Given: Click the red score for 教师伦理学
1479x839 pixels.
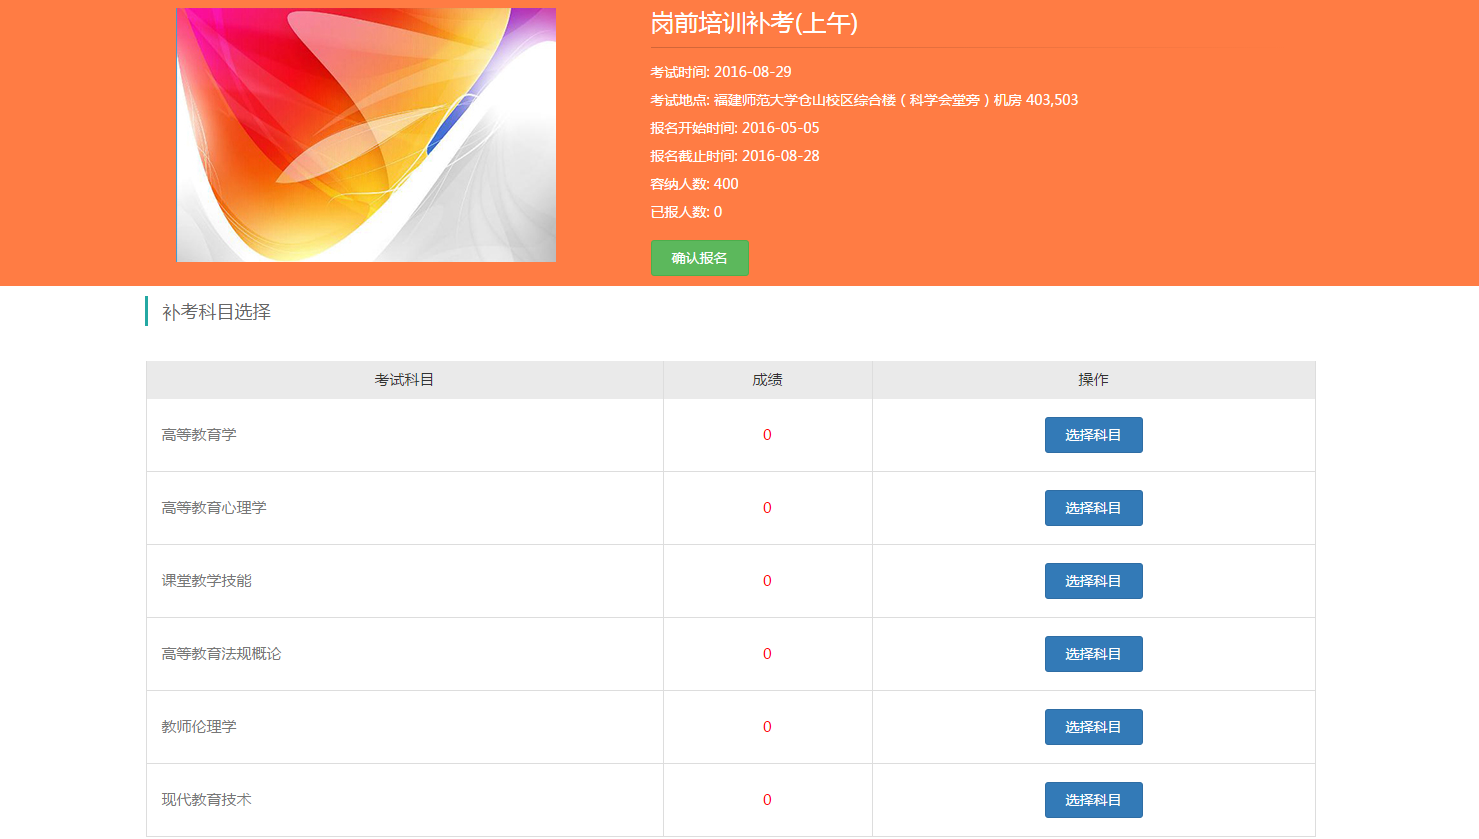Looking at the screenshot, I should coord(767,727).
